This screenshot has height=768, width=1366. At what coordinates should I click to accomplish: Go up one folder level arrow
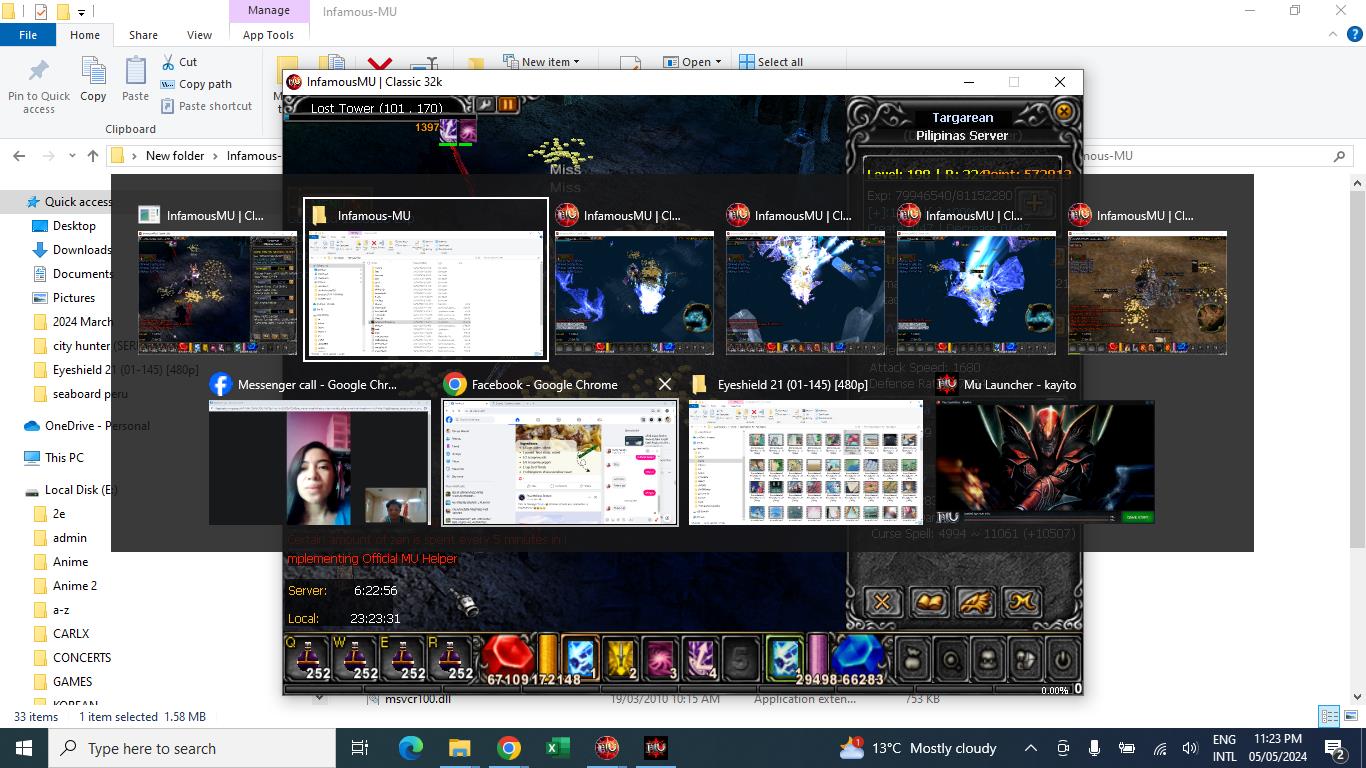coord(93,156)
